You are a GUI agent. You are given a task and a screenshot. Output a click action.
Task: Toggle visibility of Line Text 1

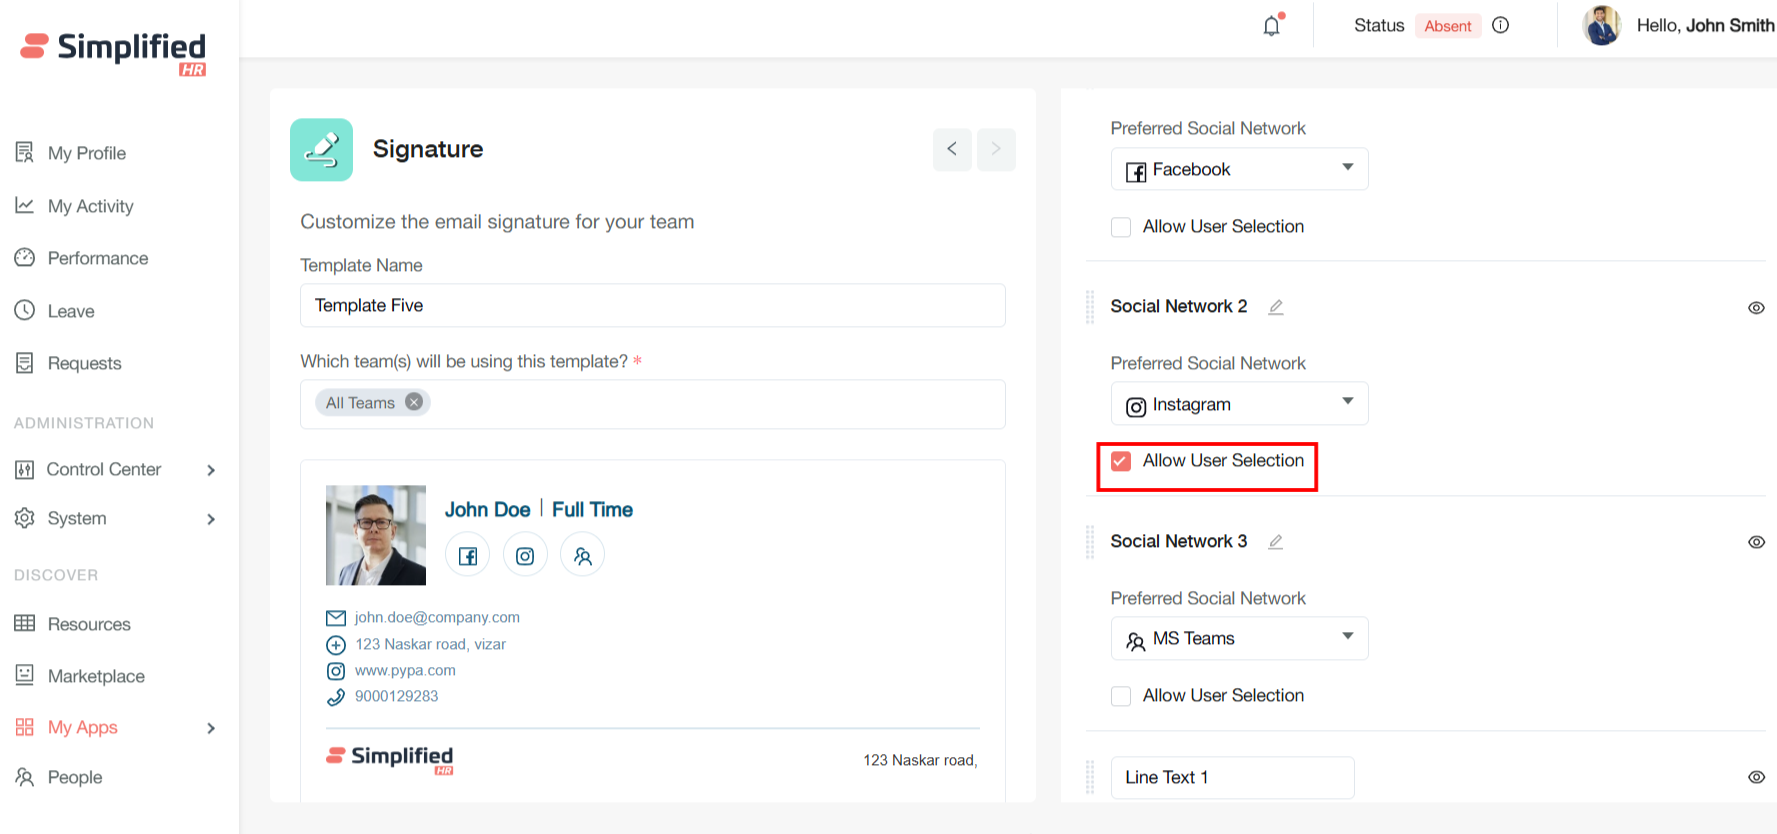(1755, 777)
